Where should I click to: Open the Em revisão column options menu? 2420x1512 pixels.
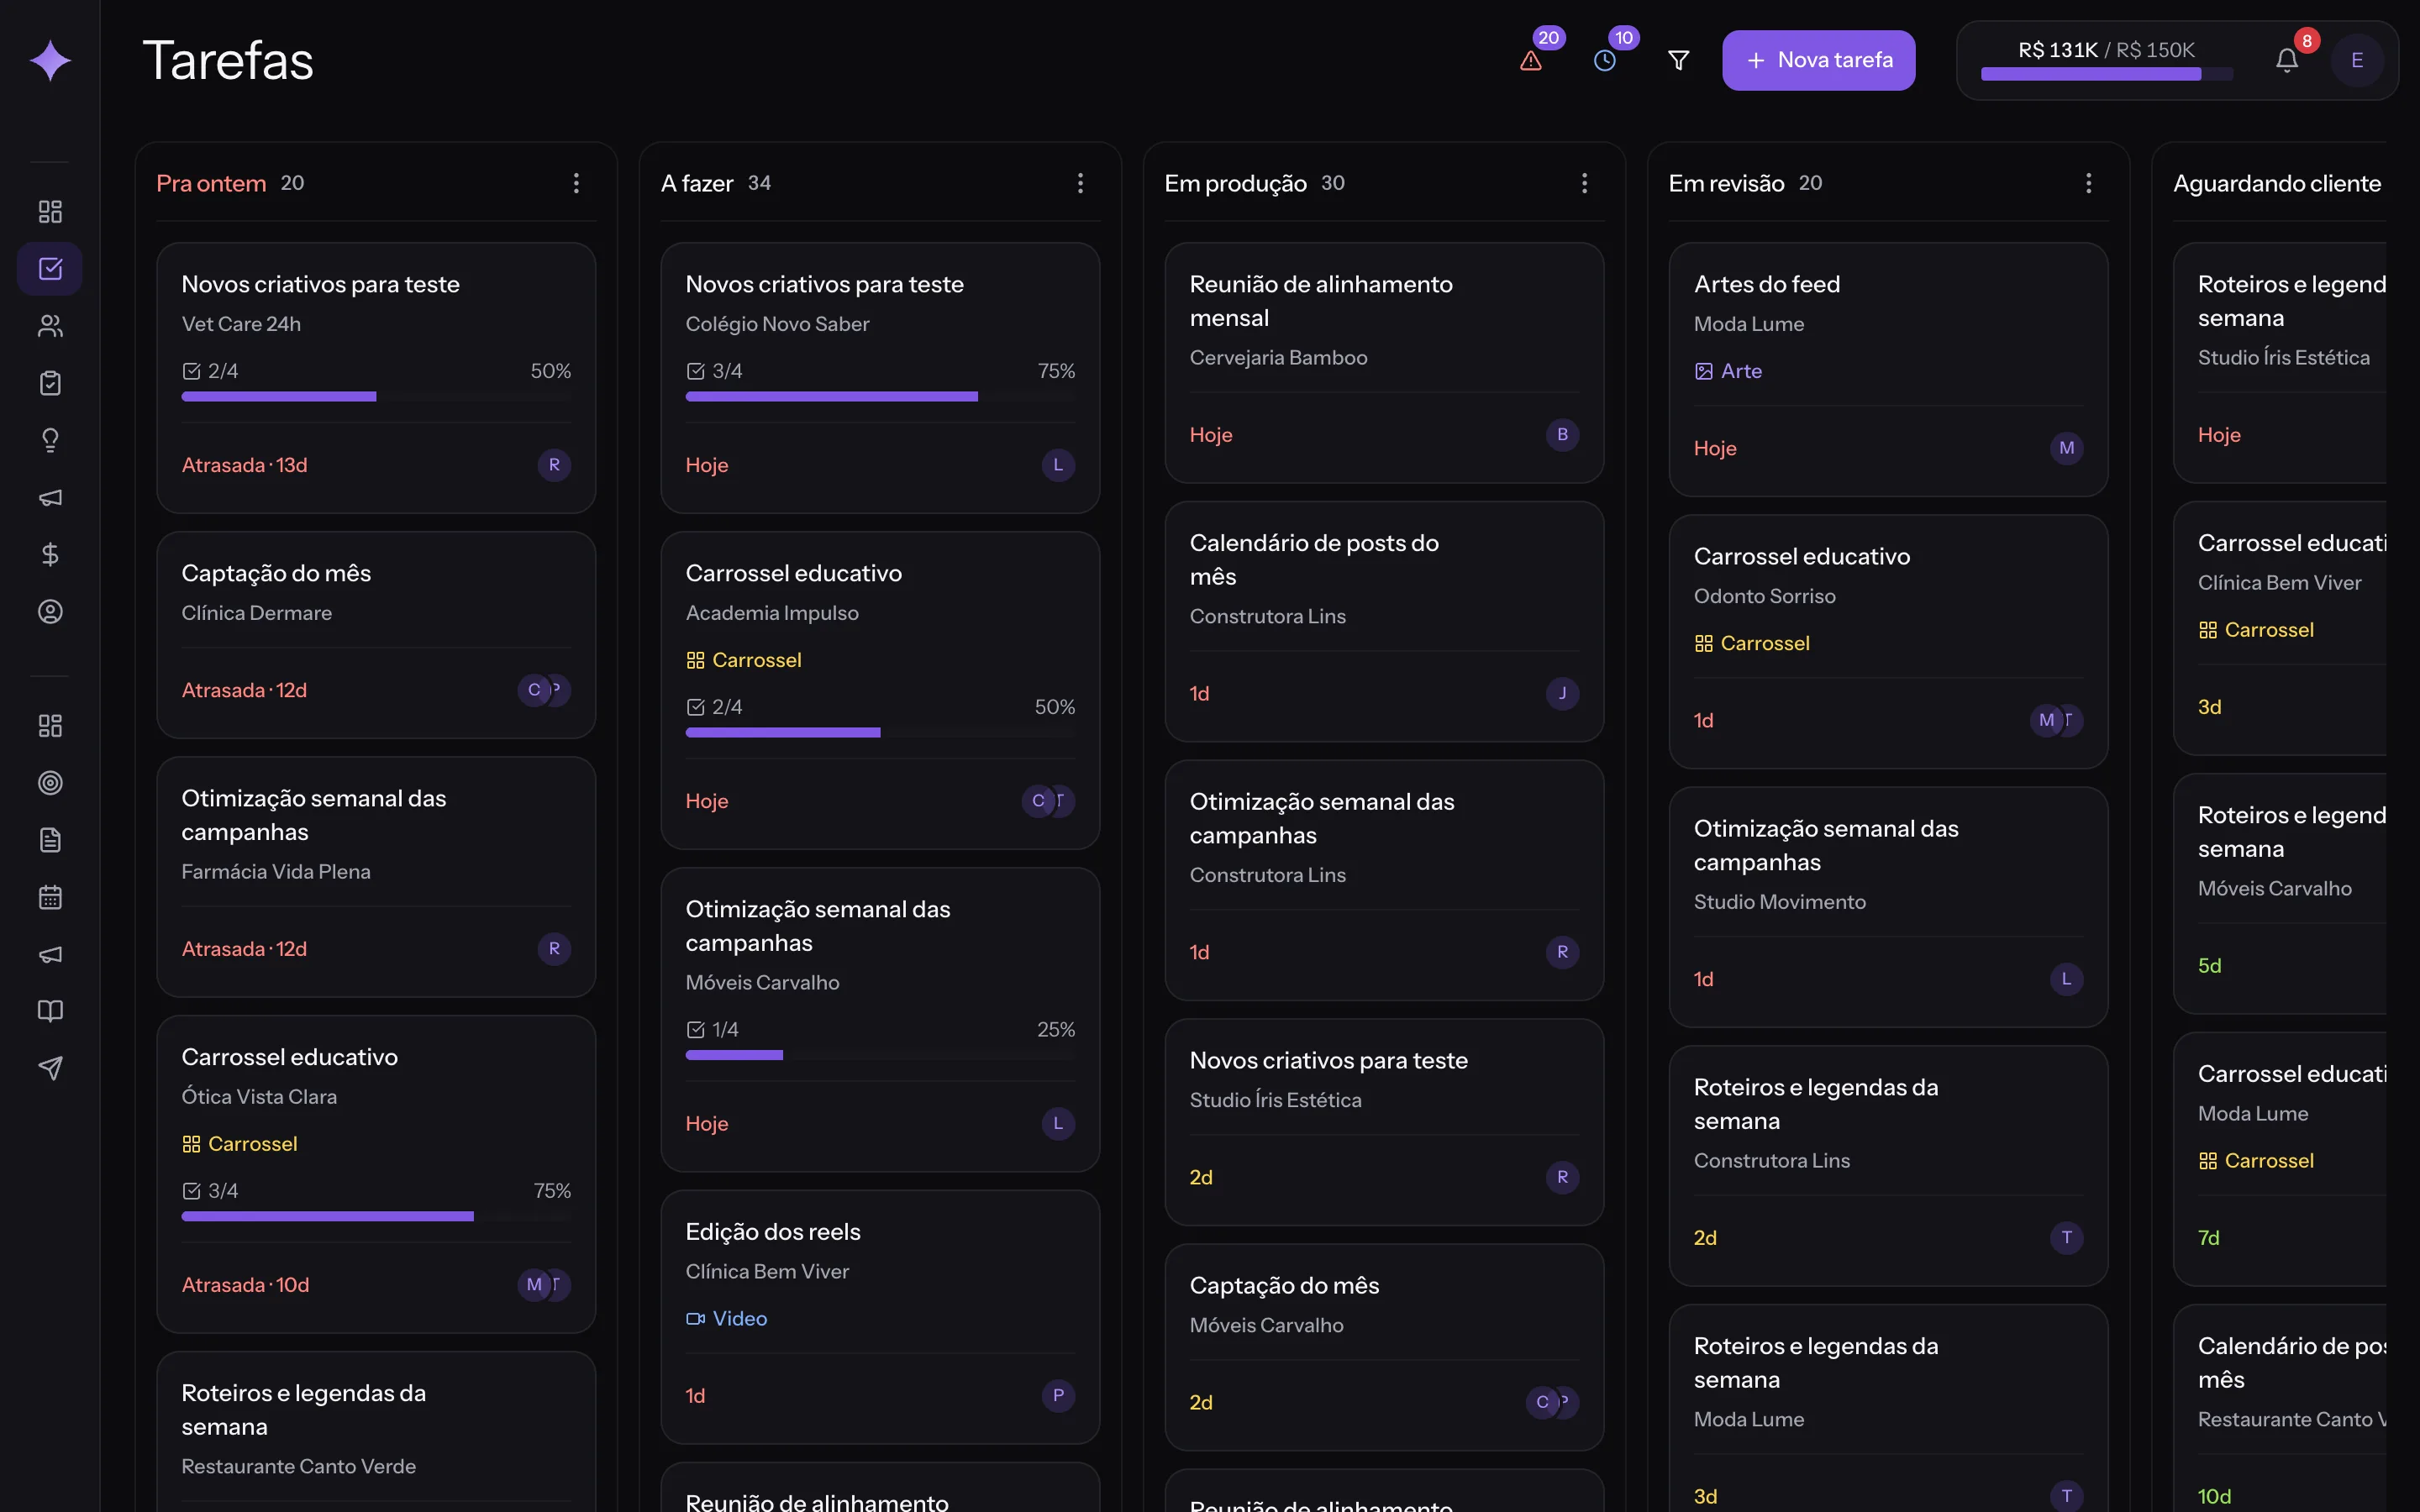2088,183
